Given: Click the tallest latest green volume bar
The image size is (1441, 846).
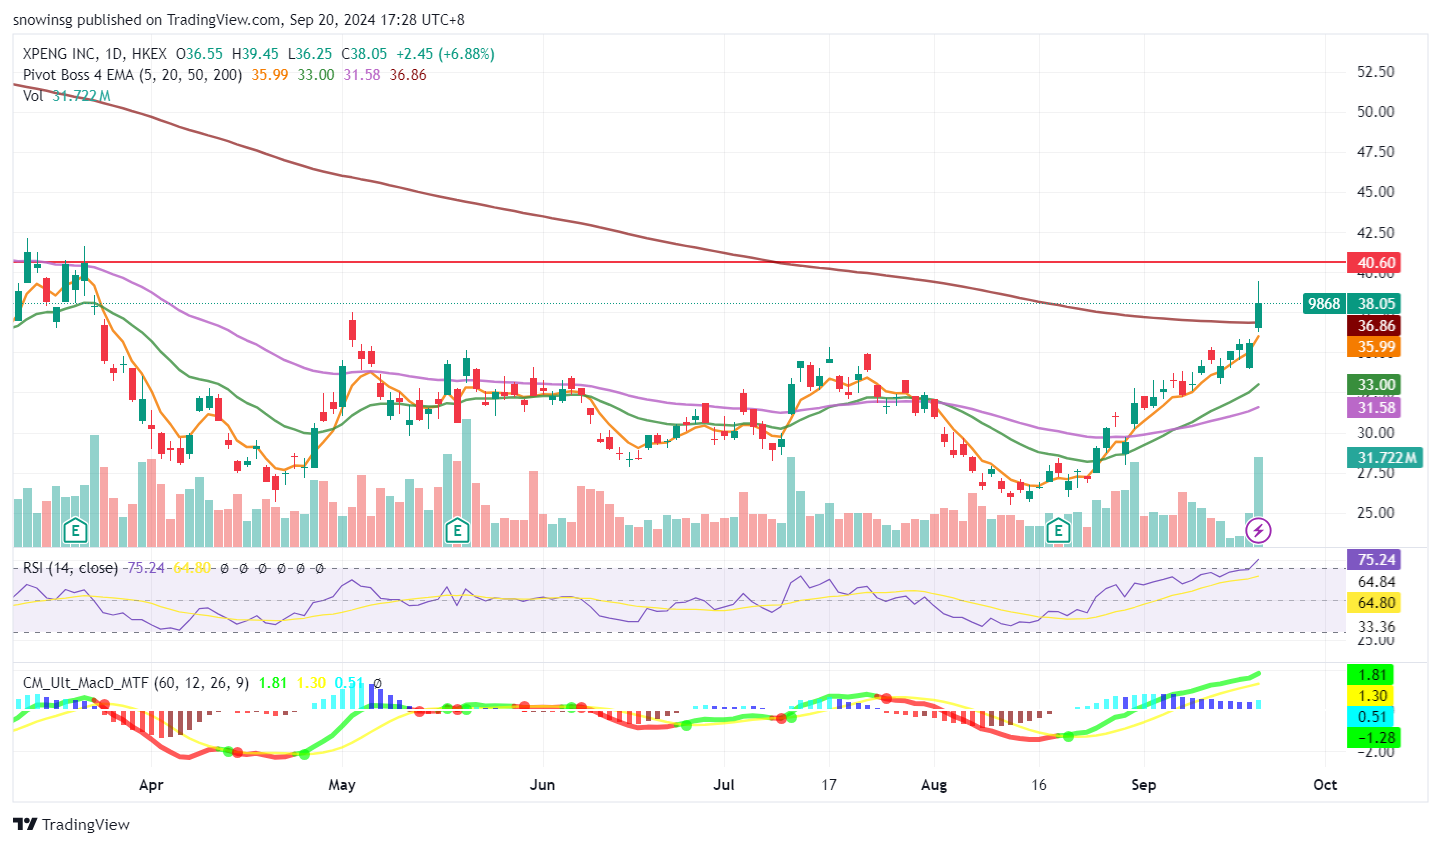Looking at the screenshot, I should (1259, 501).
